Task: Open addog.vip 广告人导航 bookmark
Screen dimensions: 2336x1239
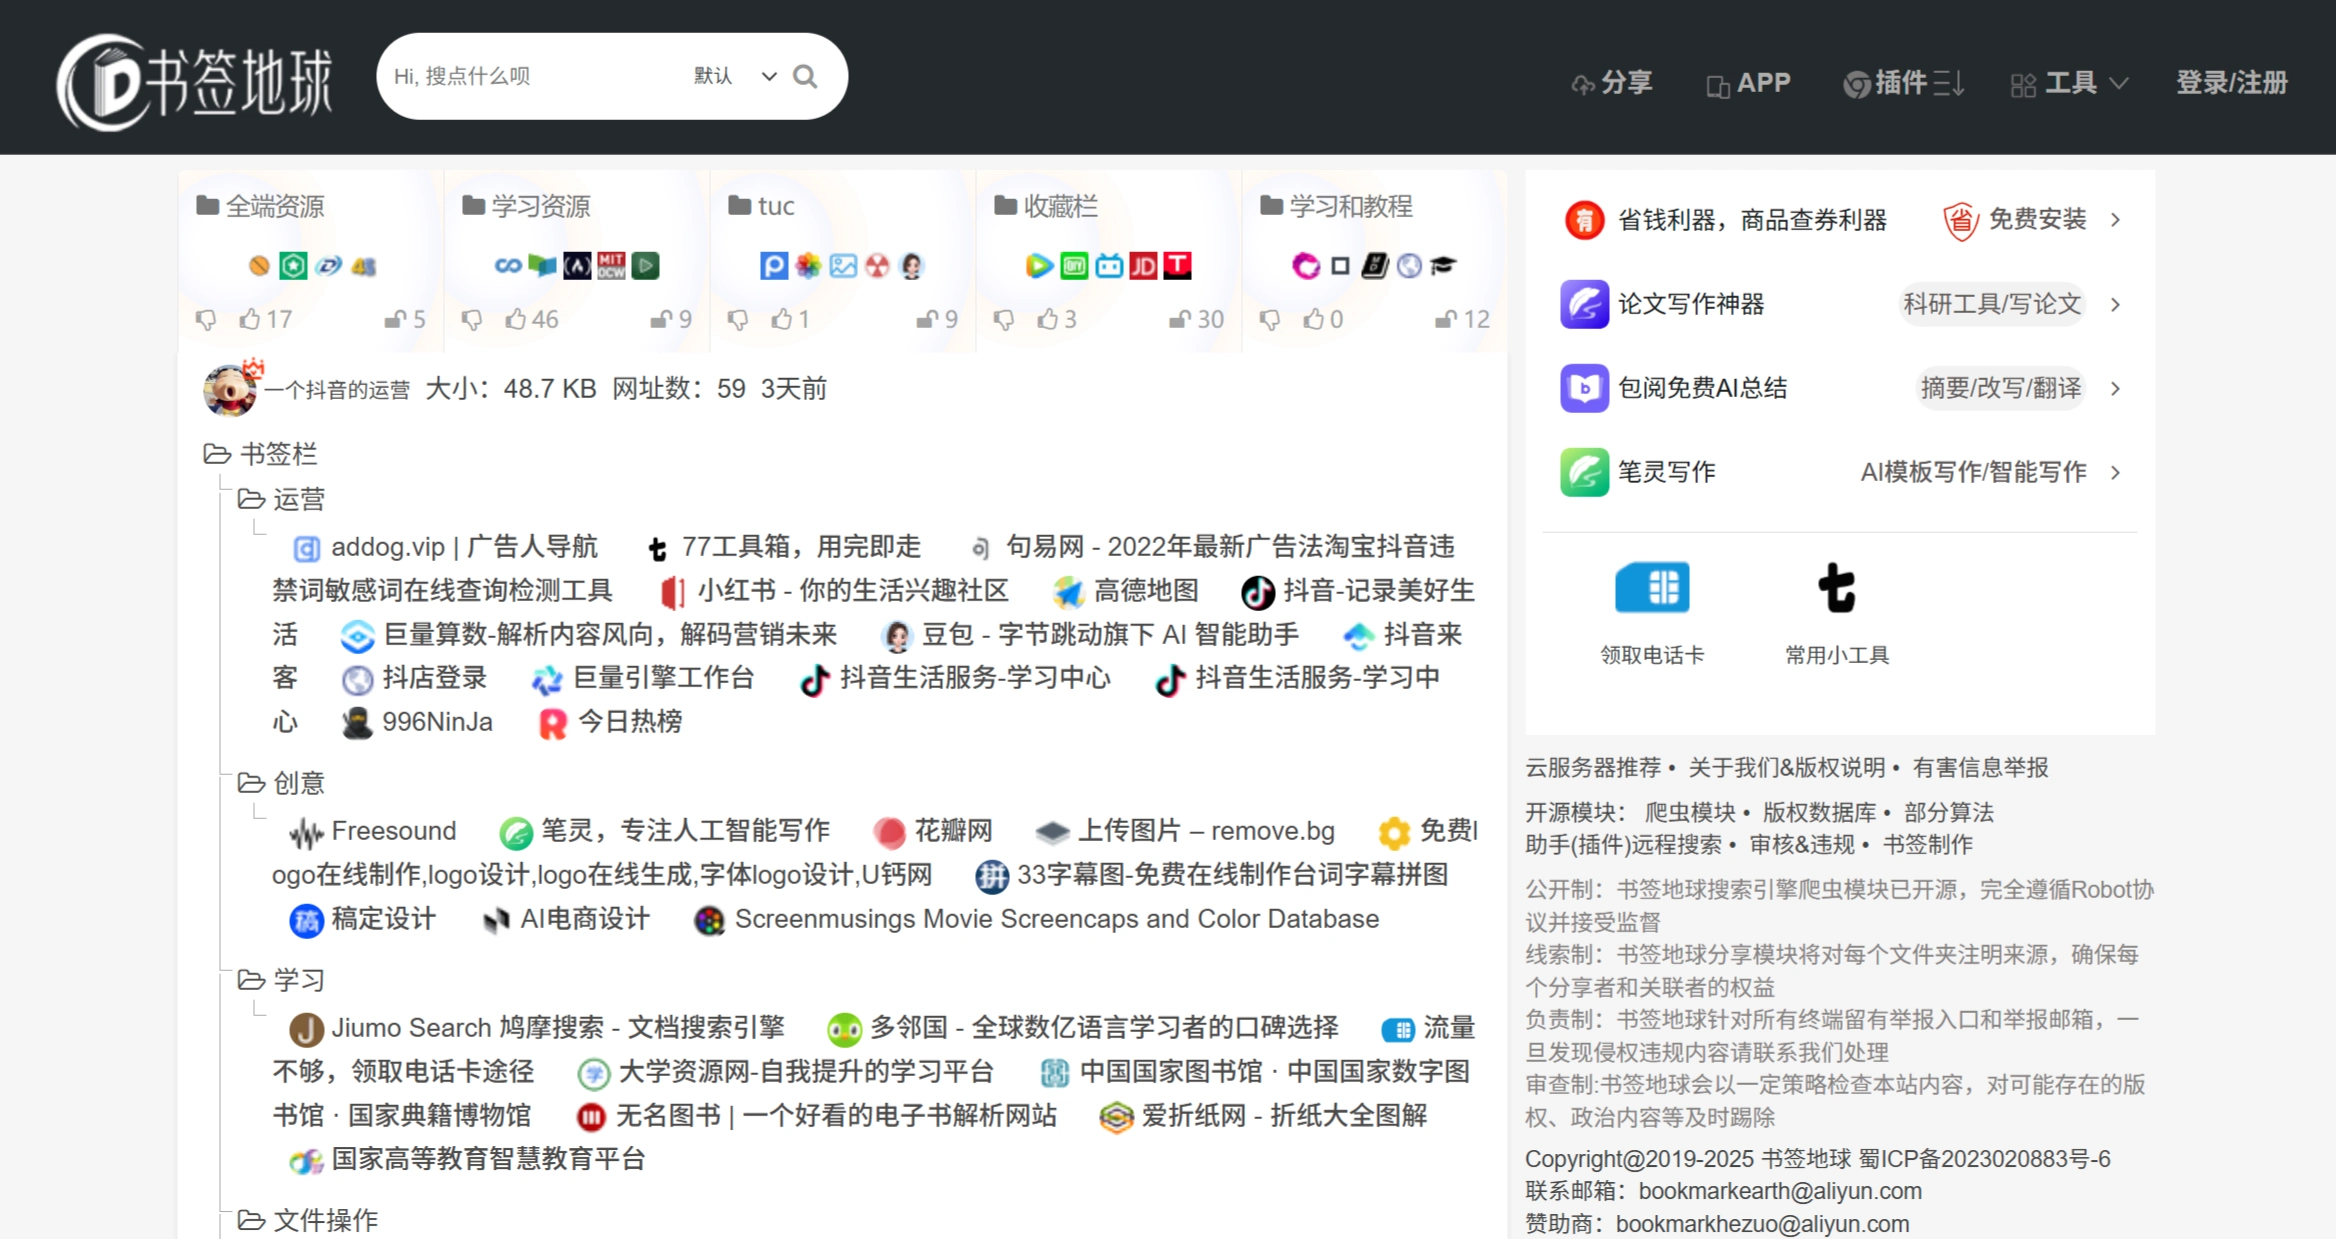Action: pyautogui.click(x=445, y=548)
